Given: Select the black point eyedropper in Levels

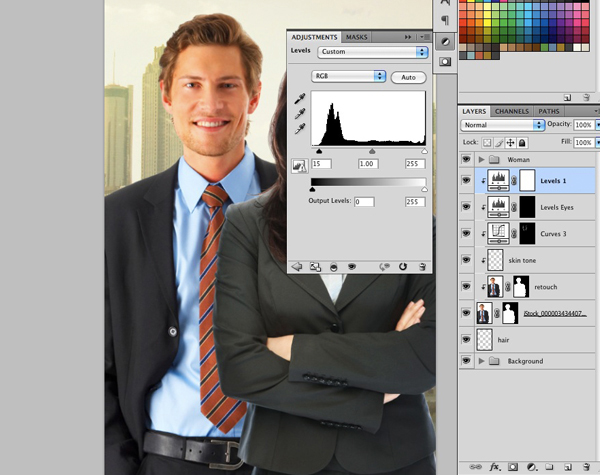Looking at the screenshot, I should click(299, 99).
